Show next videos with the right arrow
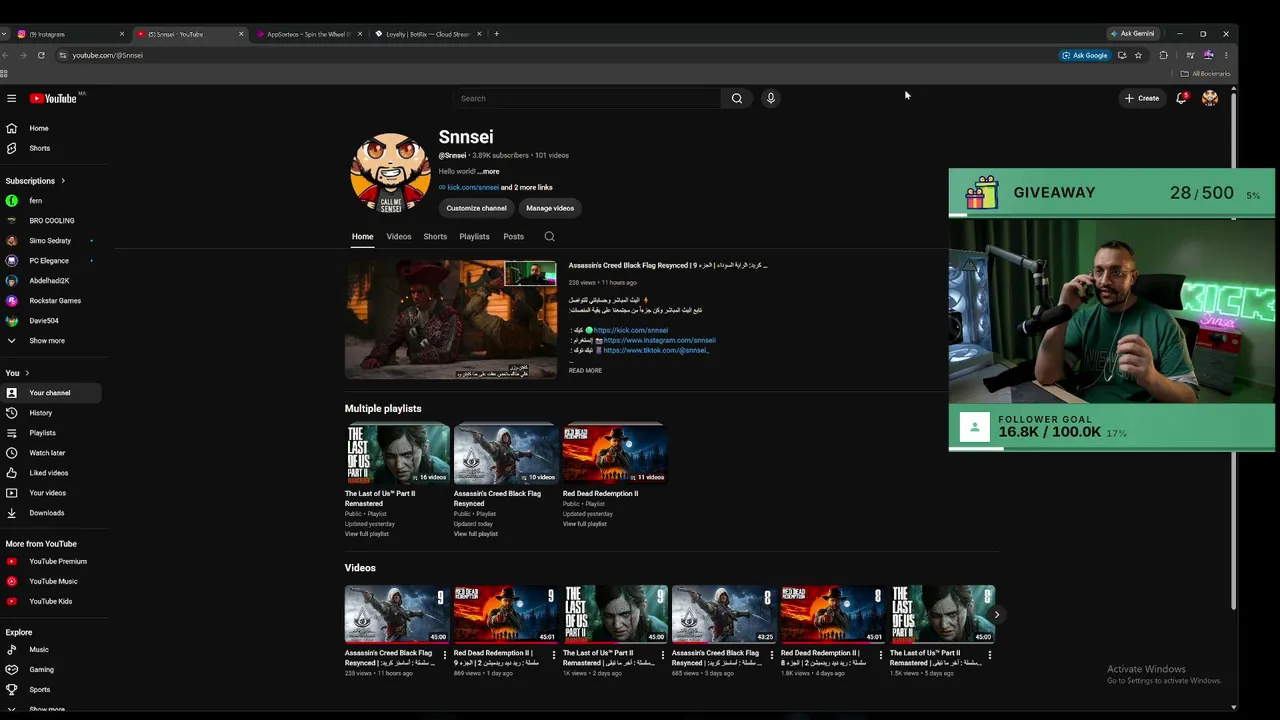Viewport: 1280px width, 720px height. (x=996, y=615)
